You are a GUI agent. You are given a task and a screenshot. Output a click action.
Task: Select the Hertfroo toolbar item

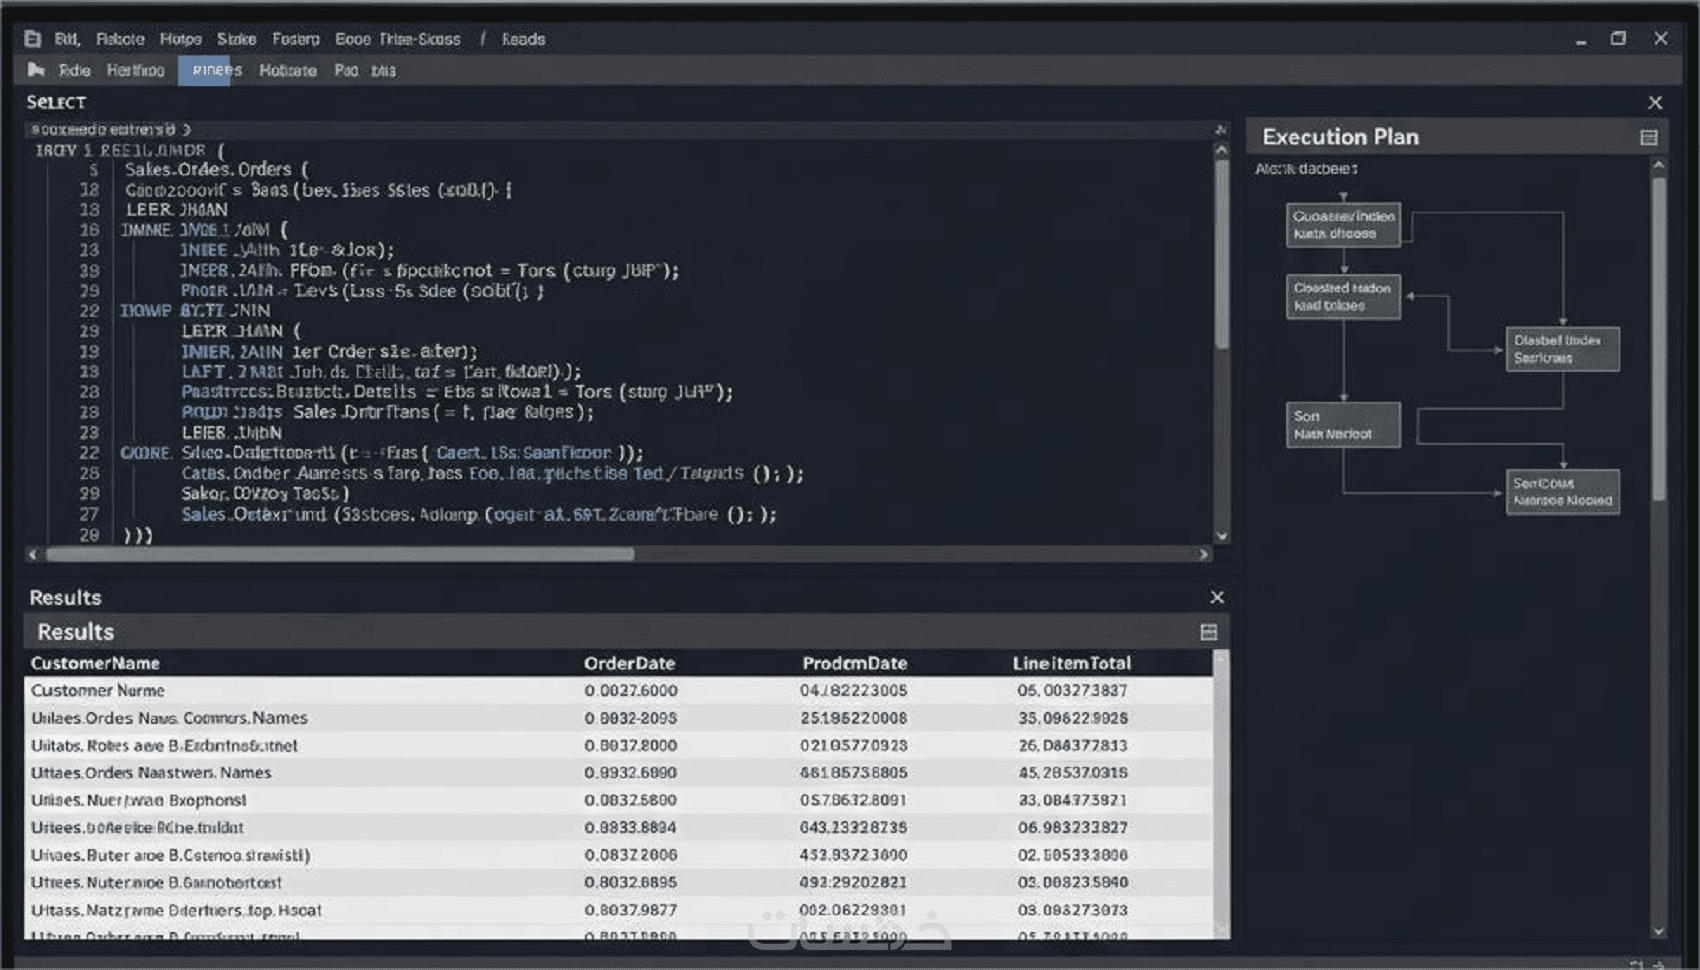click(x=136, y=70)
